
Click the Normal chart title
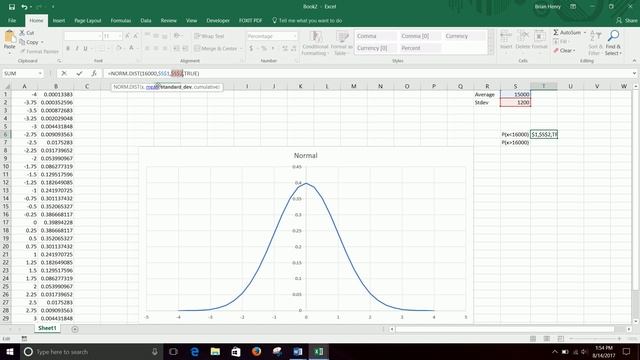pyautogui.click(x=305, y=156)
